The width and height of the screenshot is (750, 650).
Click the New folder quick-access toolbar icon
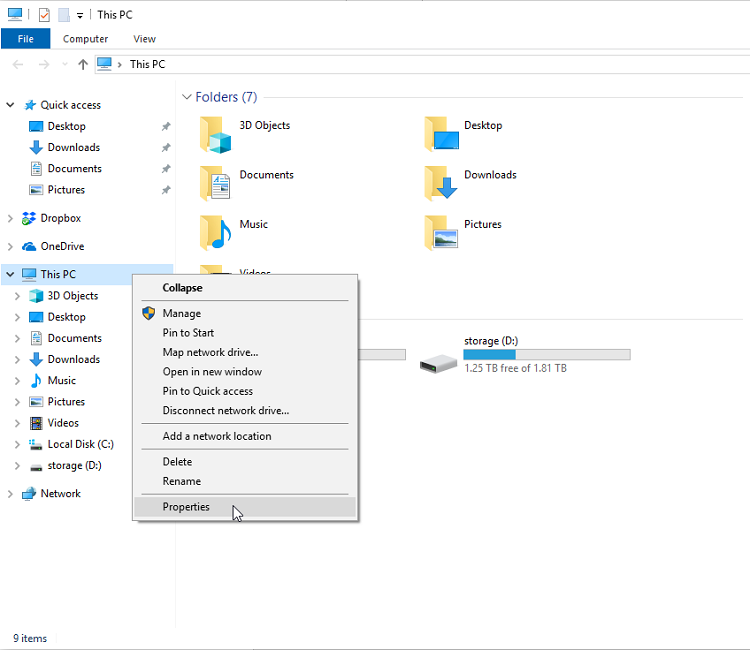coord(64,15)
